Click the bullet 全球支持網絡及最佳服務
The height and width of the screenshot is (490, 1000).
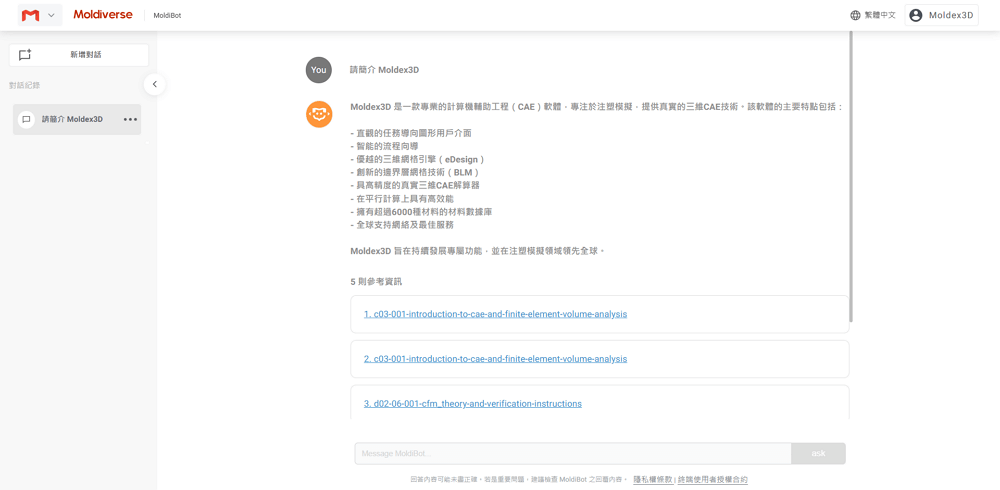click(x=402, y=225)
